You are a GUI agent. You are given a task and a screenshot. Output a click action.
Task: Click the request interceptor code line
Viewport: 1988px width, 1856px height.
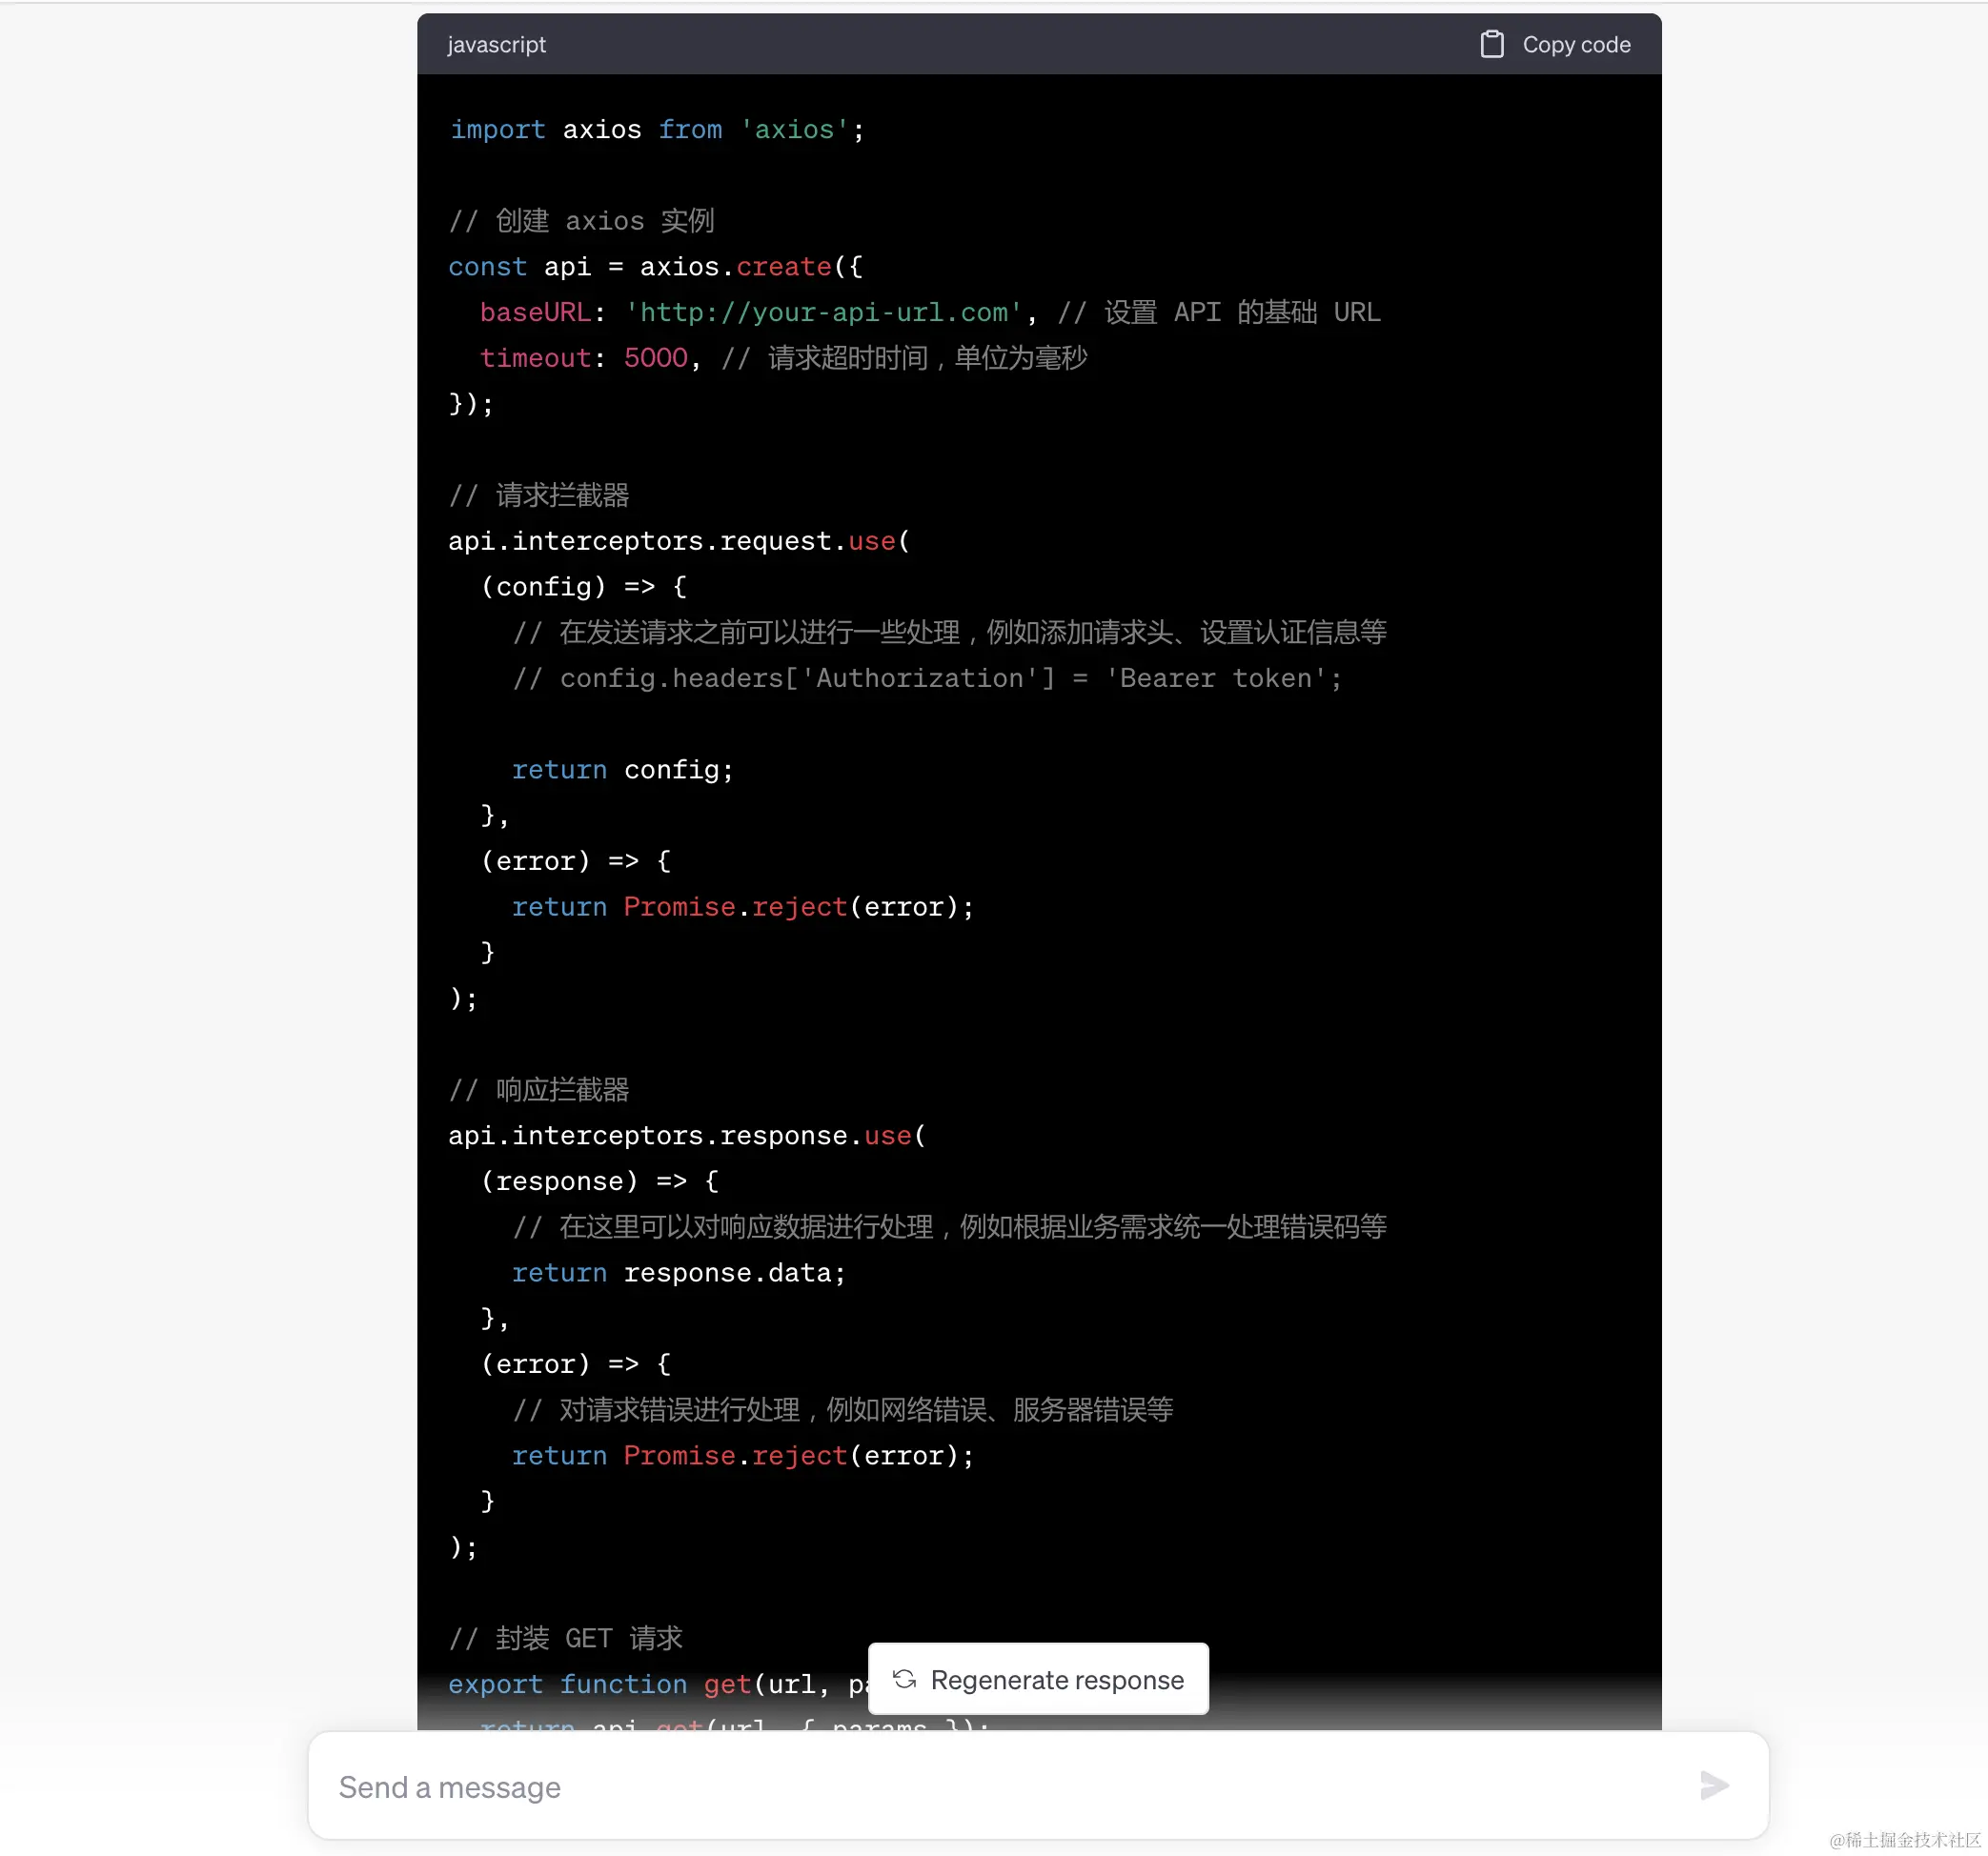677,540
